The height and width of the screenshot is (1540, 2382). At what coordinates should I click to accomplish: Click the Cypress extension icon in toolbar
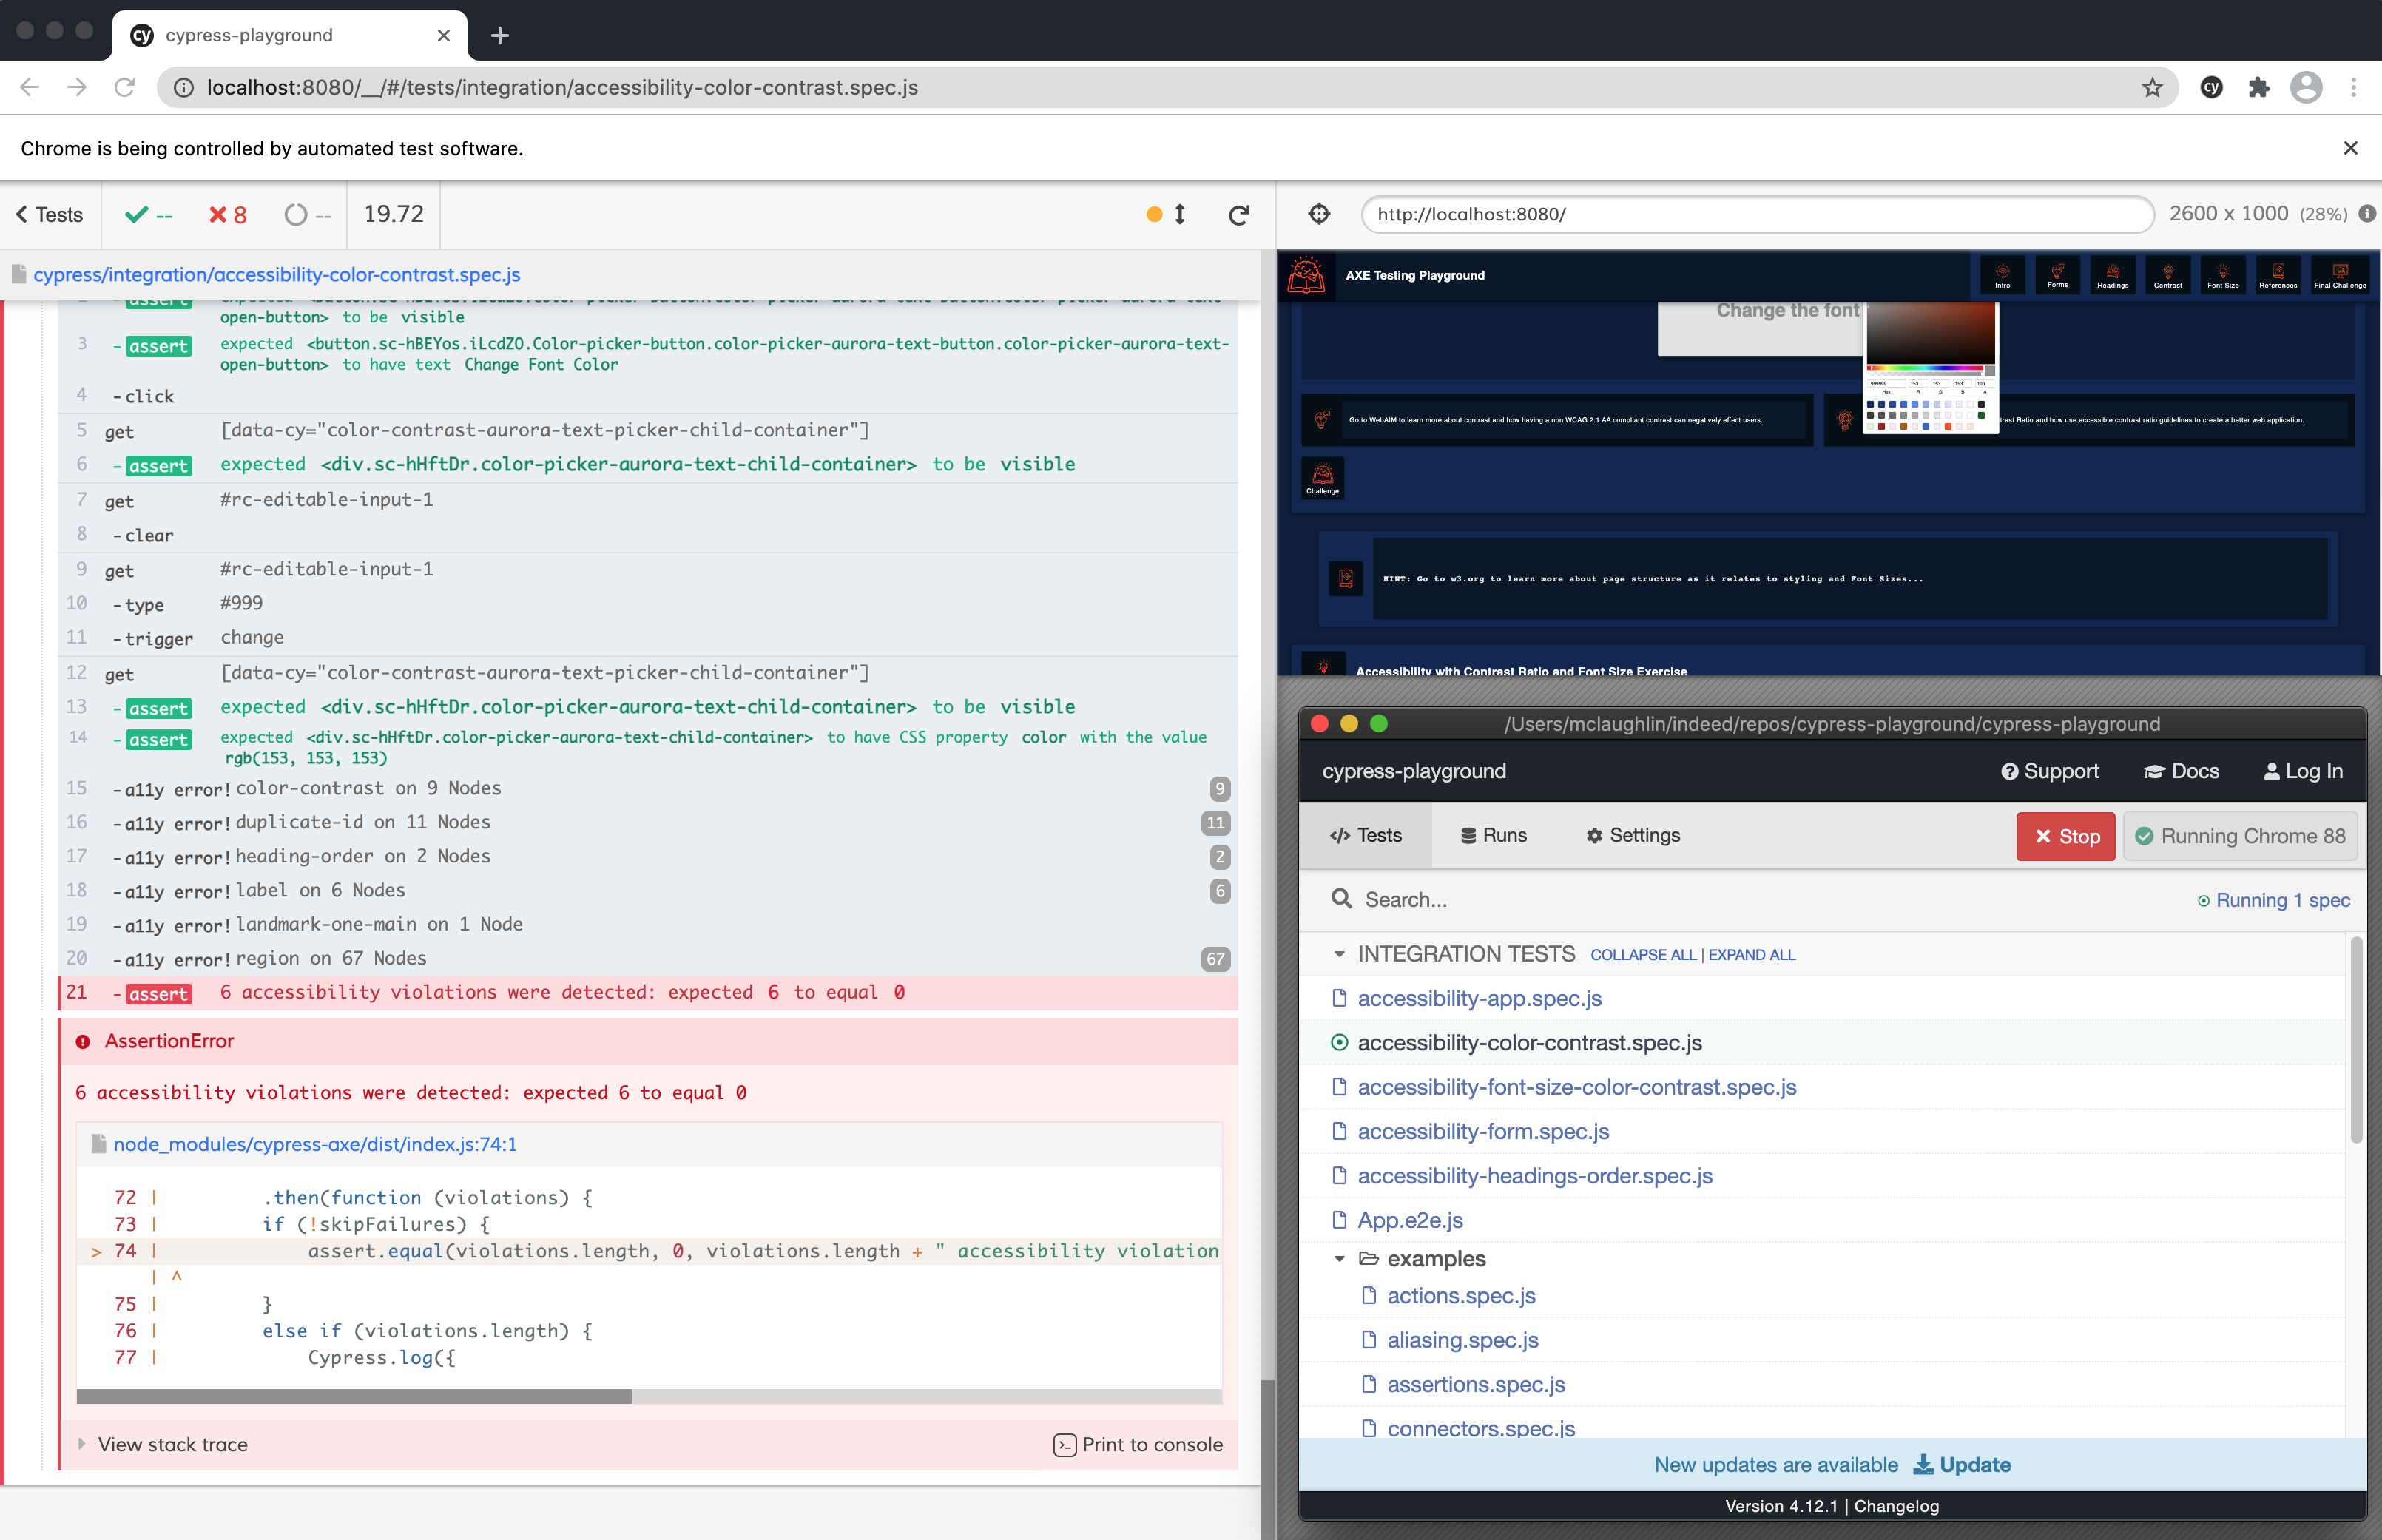(x=2211, y=88)
